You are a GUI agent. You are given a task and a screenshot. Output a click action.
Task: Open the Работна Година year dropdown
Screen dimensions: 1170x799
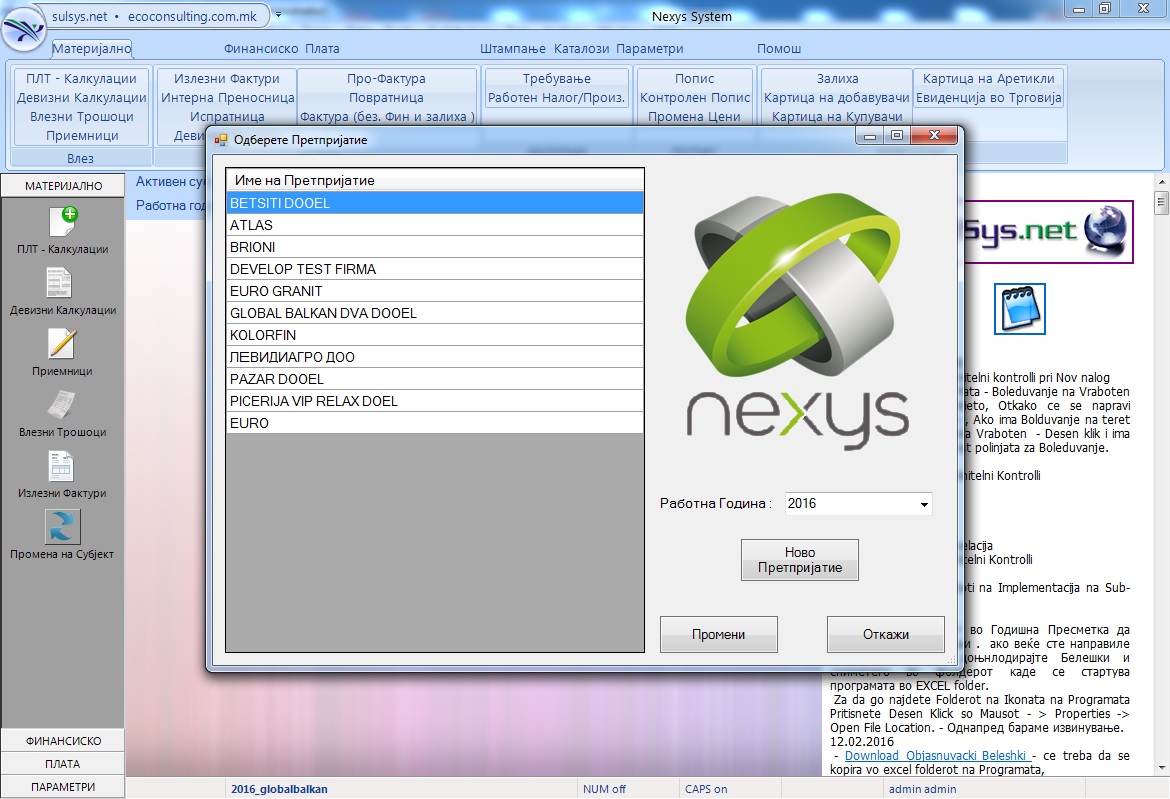(x=922, y=503)
